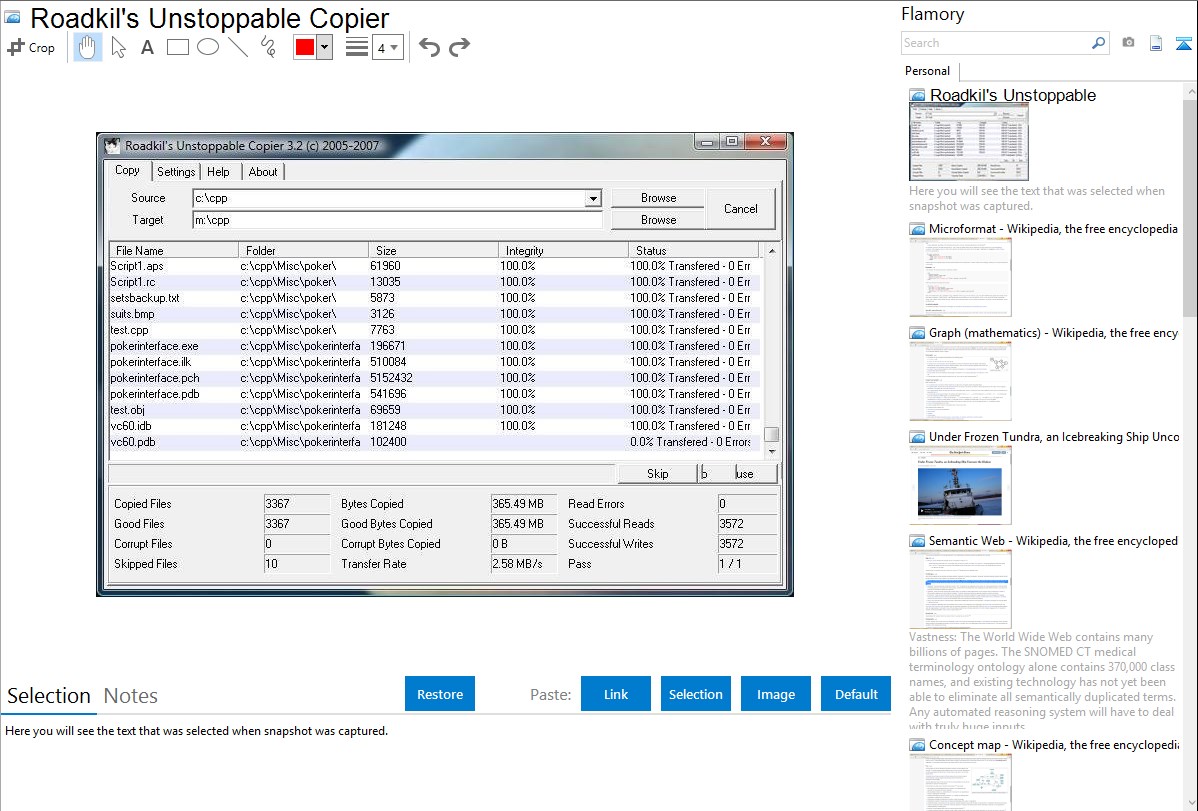Activate the hand pan tool
The height and width of the screenshot is (811, 1198).
click(x=87, y=47)
